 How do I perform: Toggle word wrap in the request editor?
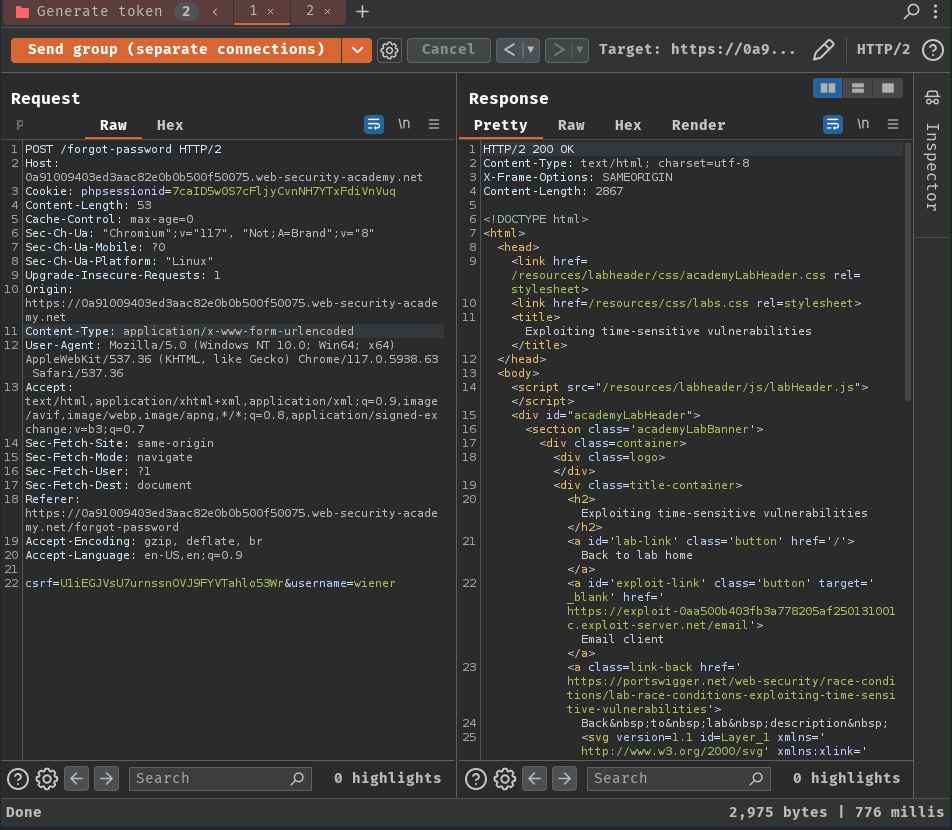pyautogui.click(x=374, y=124)
